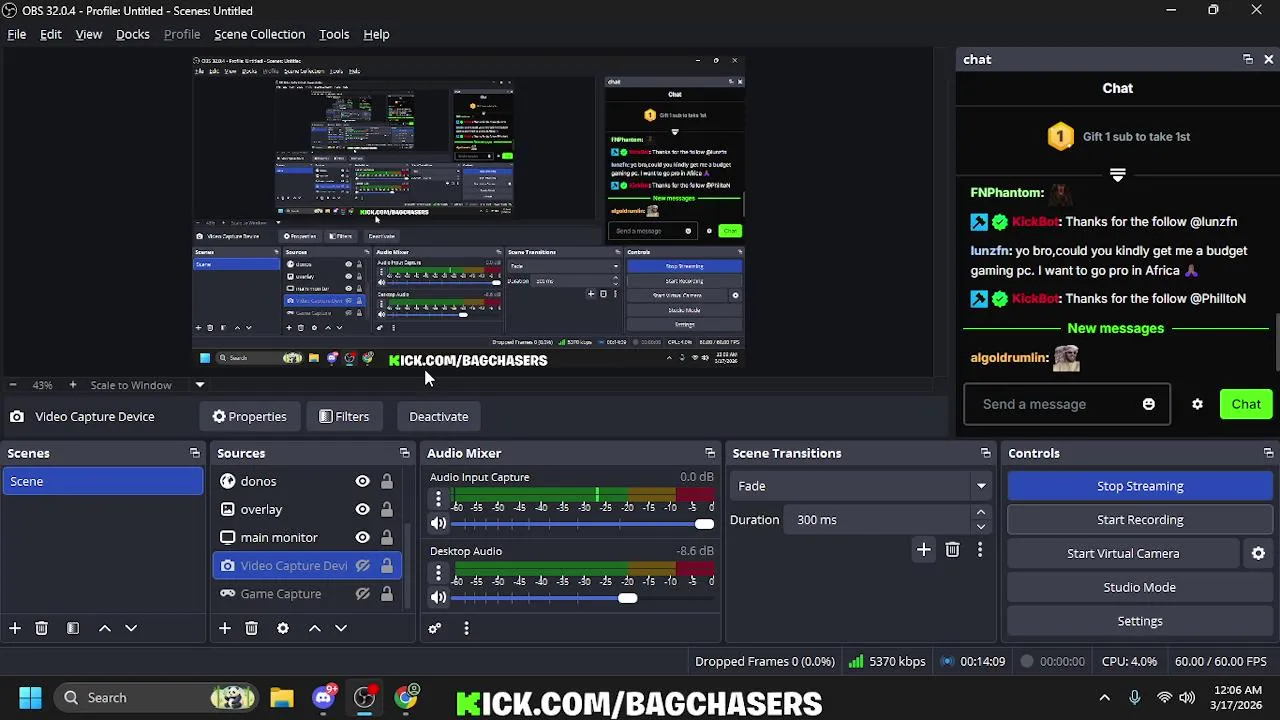Open Settings from Controls panel

[x=1140, y=621]
